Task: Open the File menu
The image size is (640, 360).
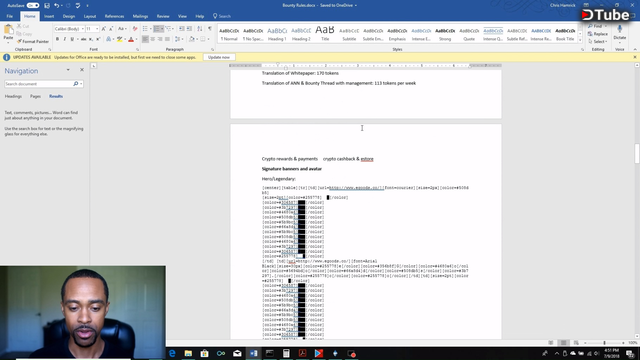Action: (x=10, y=16)
